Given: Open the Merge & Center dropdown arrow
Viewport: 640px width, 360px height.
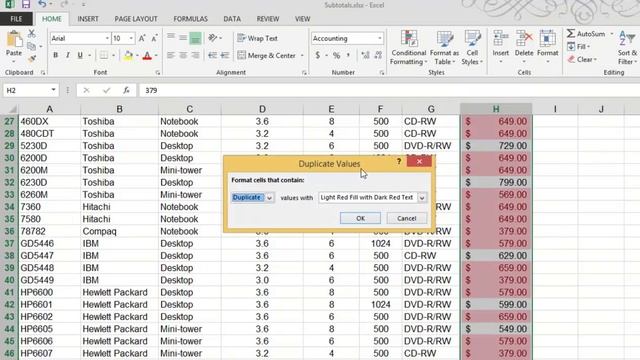Looking at the screenshot, I should click(x=302, y=56).
